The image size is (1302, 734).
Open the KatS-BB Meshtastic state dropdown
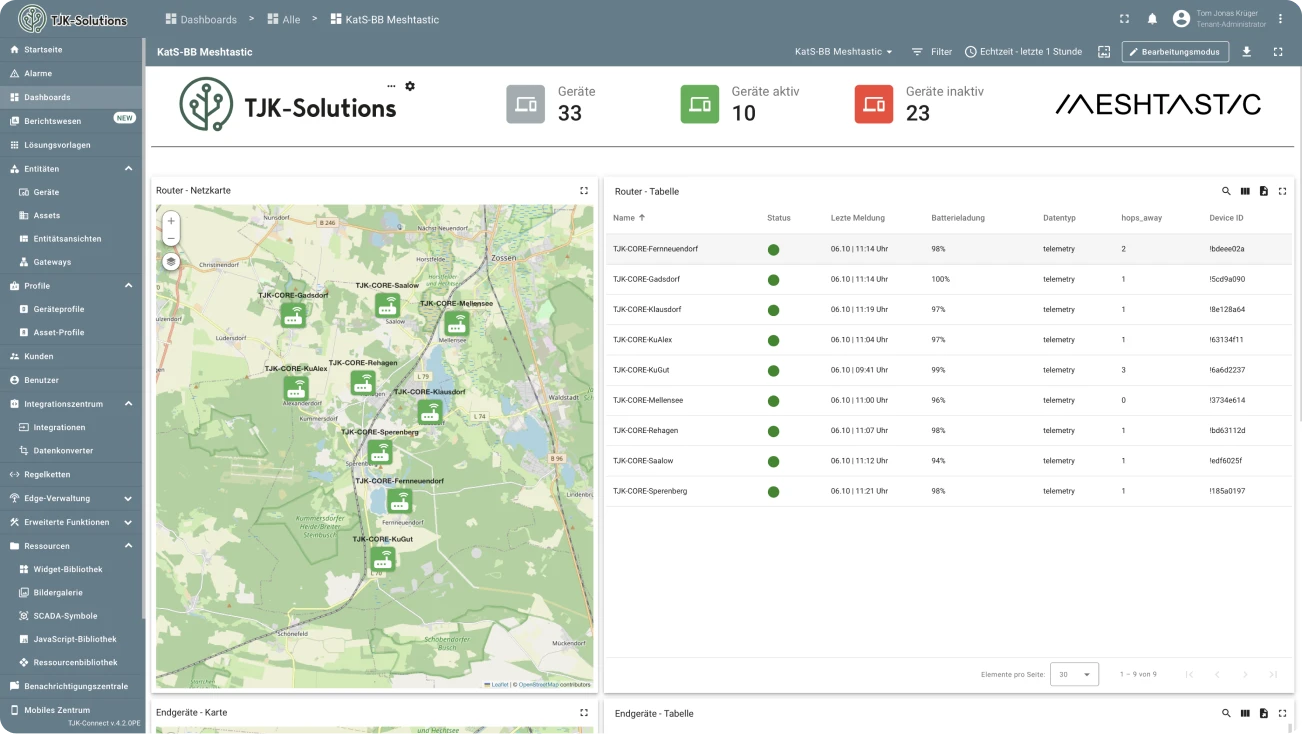coord(843,52)
